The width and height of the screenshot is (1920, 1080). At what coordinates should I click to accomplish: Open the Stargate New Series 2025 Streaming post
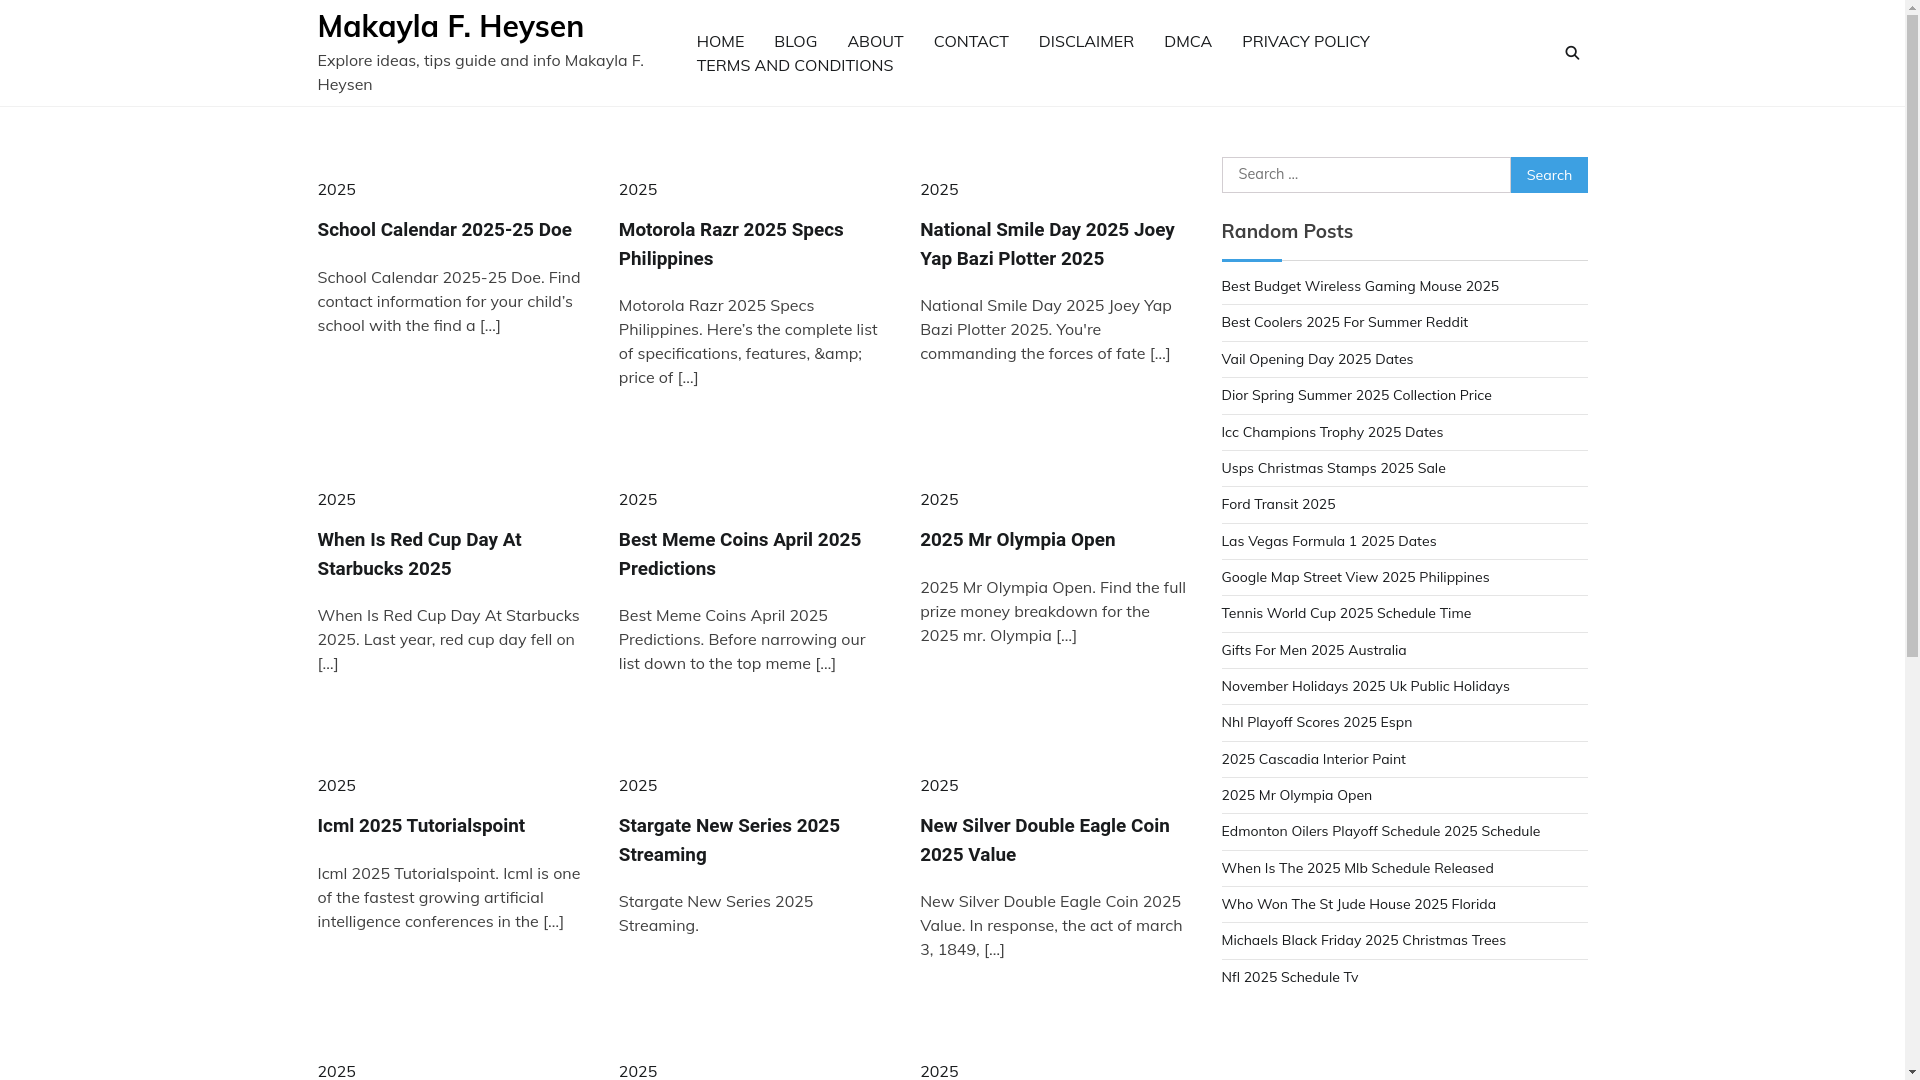click(729, 840)
